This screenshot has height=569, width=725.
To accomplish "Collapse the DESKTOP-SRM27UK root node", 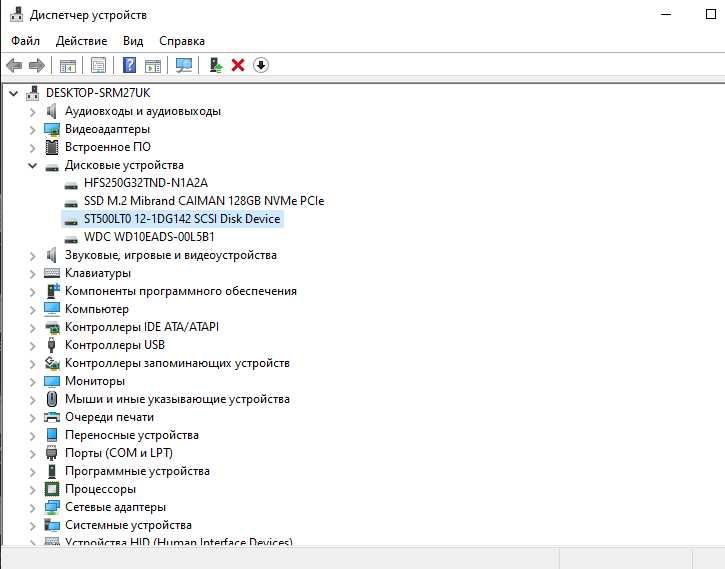I will click(14, 93).
